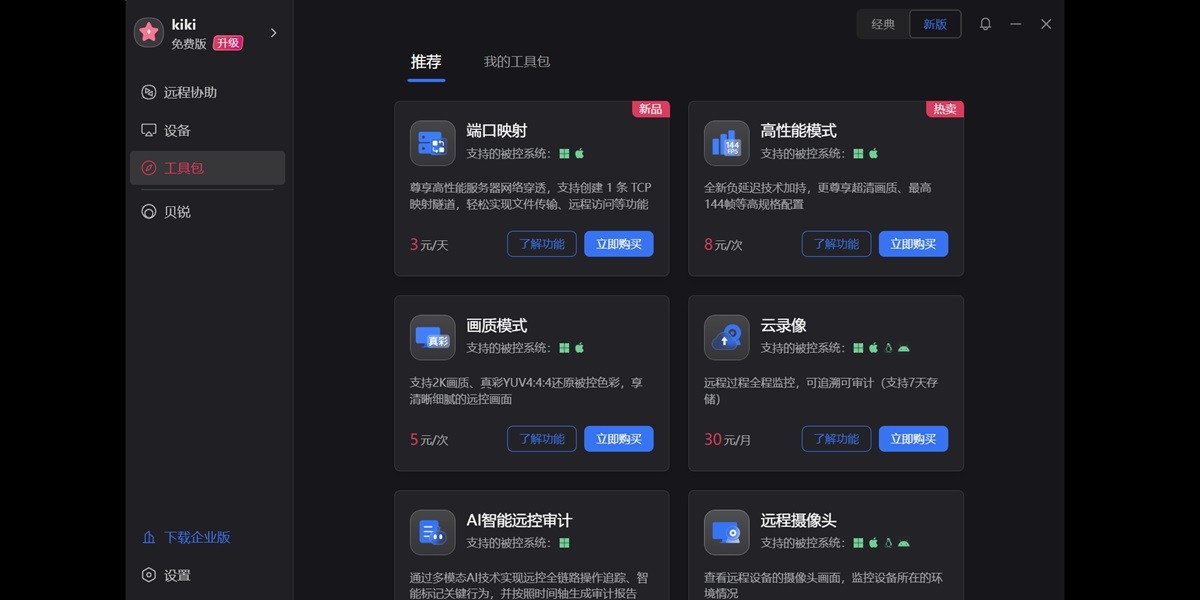The width and height of the screenshot is (1200, 600).
Task: Click 了解功能 for 高性能模式
Action: [836, 243]
